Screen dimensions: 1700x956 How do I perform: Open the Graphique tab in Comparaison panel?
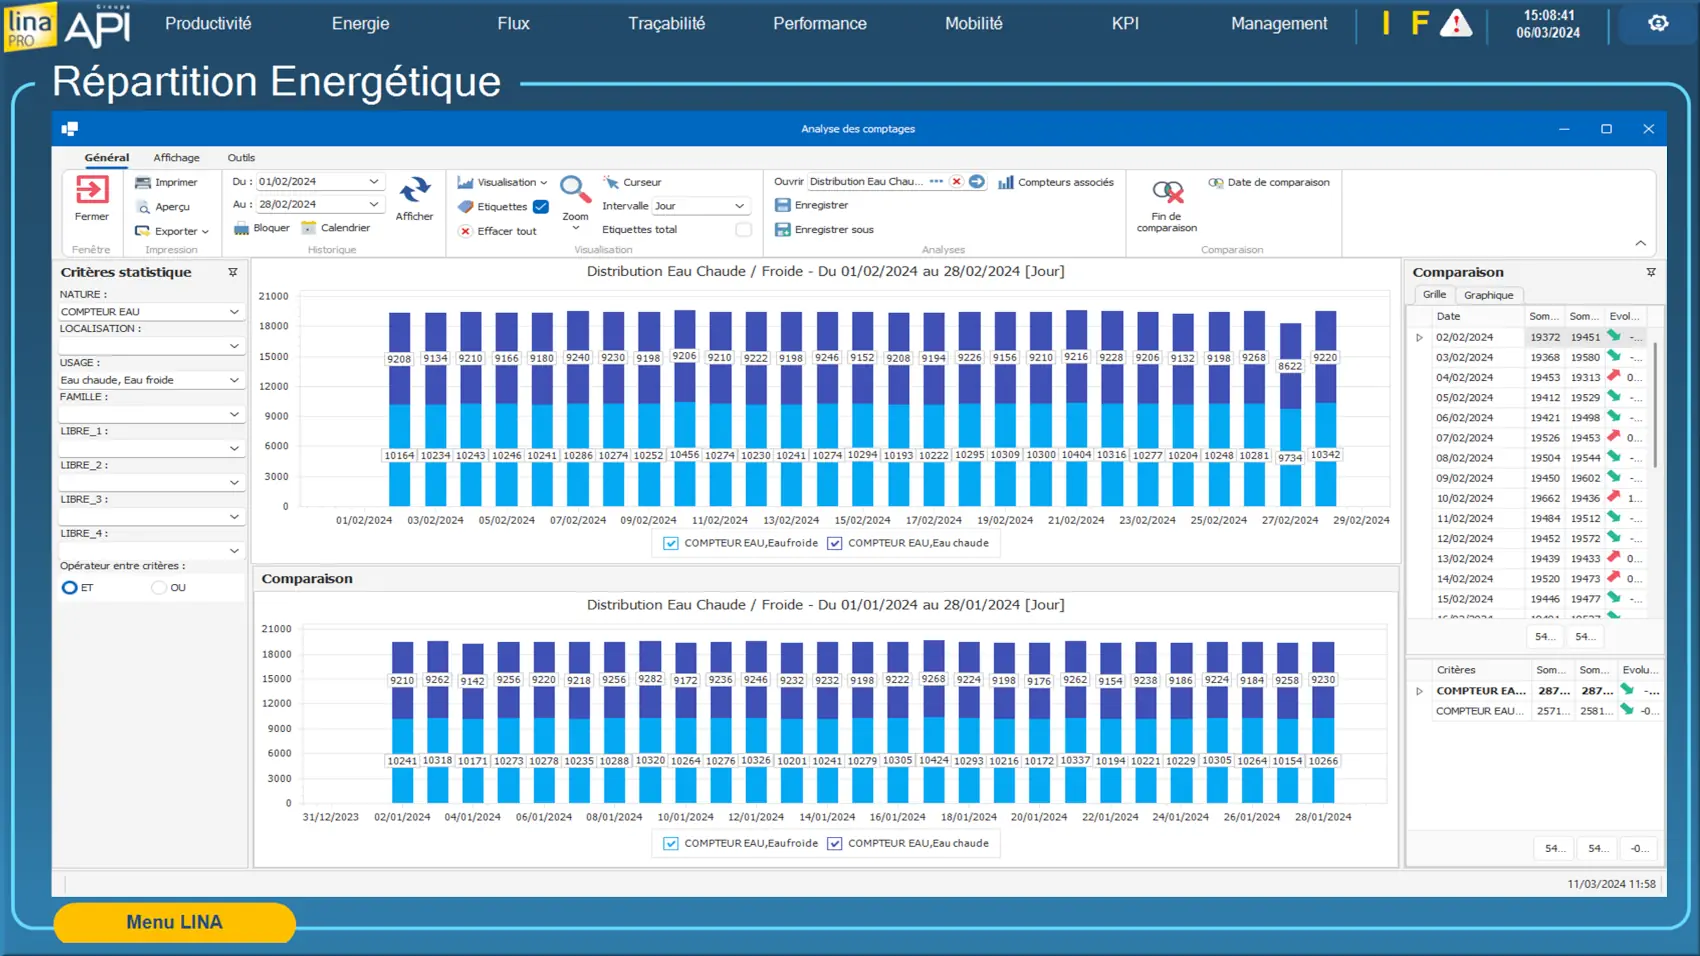(x=1488, y=295)
